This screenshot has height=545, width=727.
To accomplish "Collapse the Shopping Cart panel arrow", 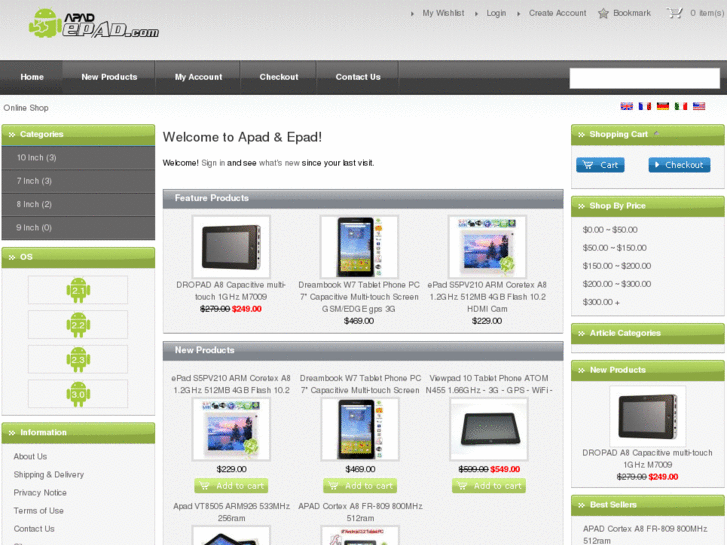I will coord(656,134).
